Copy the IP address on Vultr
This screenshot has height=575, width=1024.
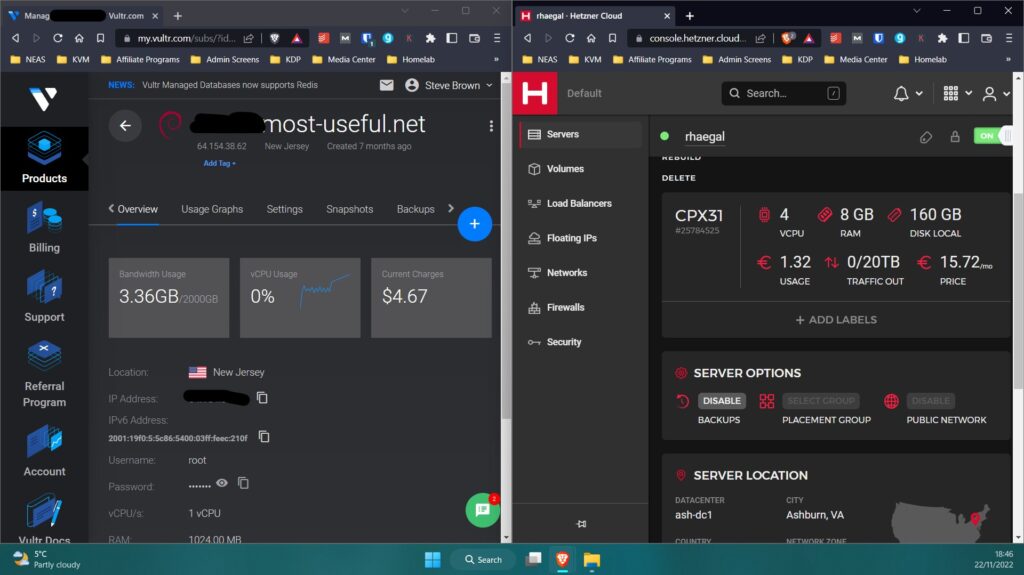[x=262, y=397]
